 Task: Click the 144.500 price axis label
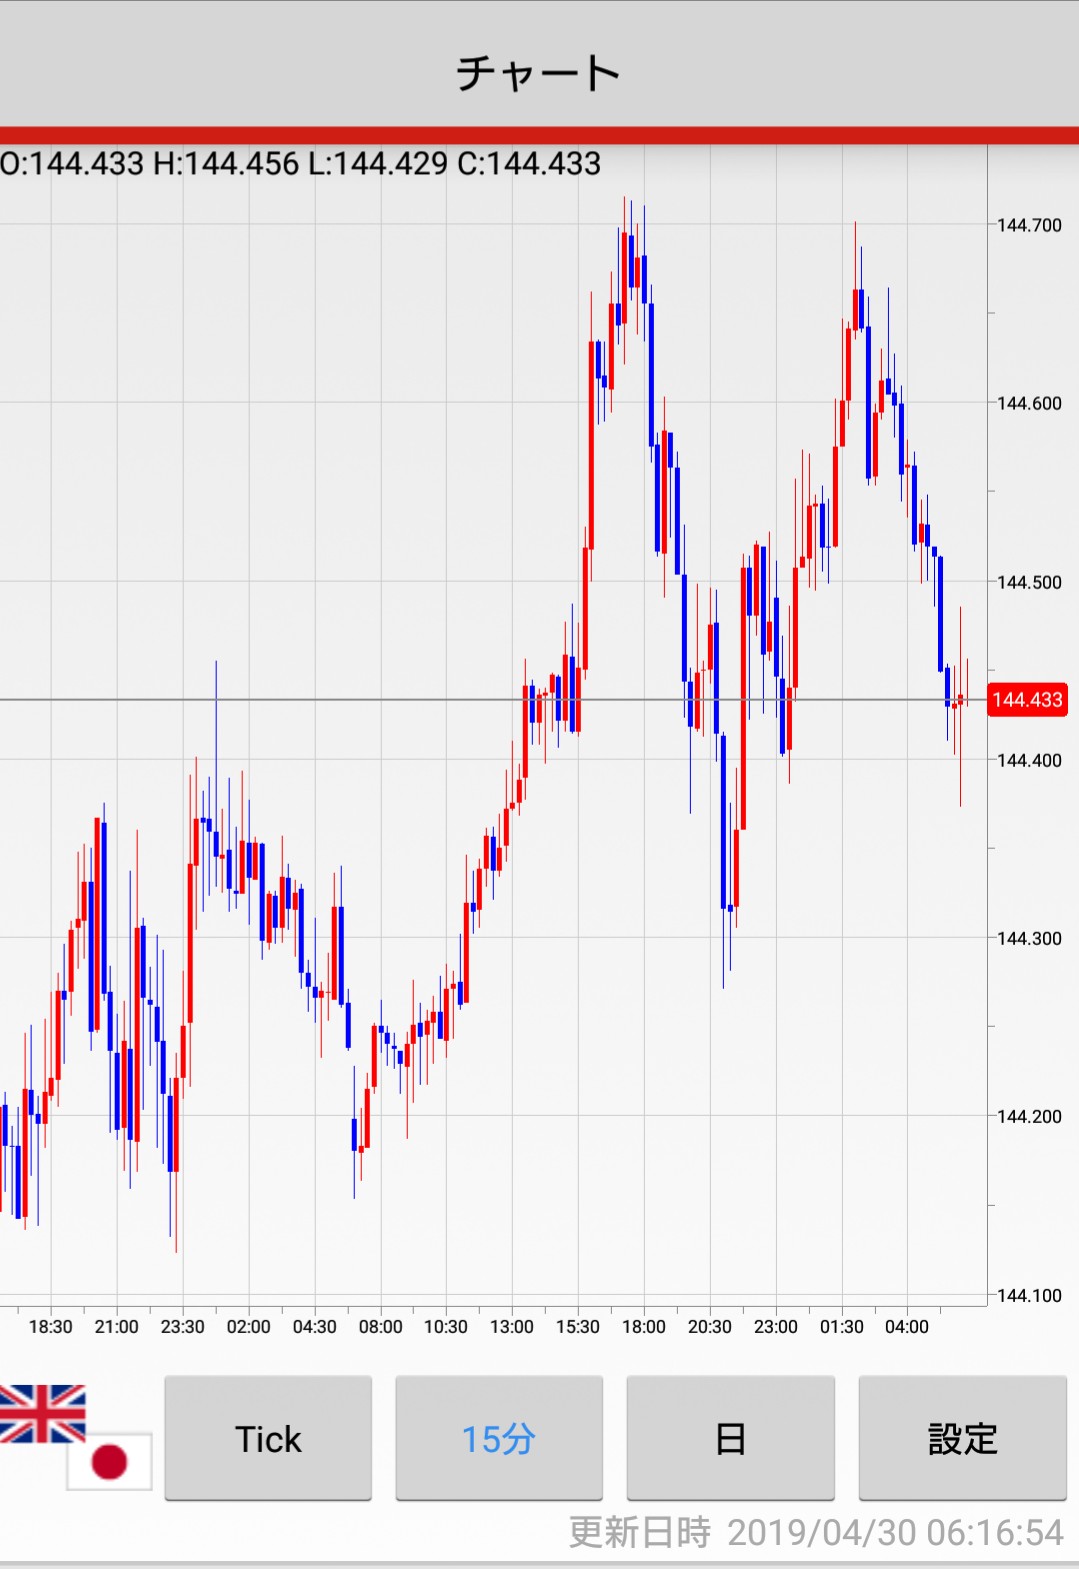coord(1029,583)
